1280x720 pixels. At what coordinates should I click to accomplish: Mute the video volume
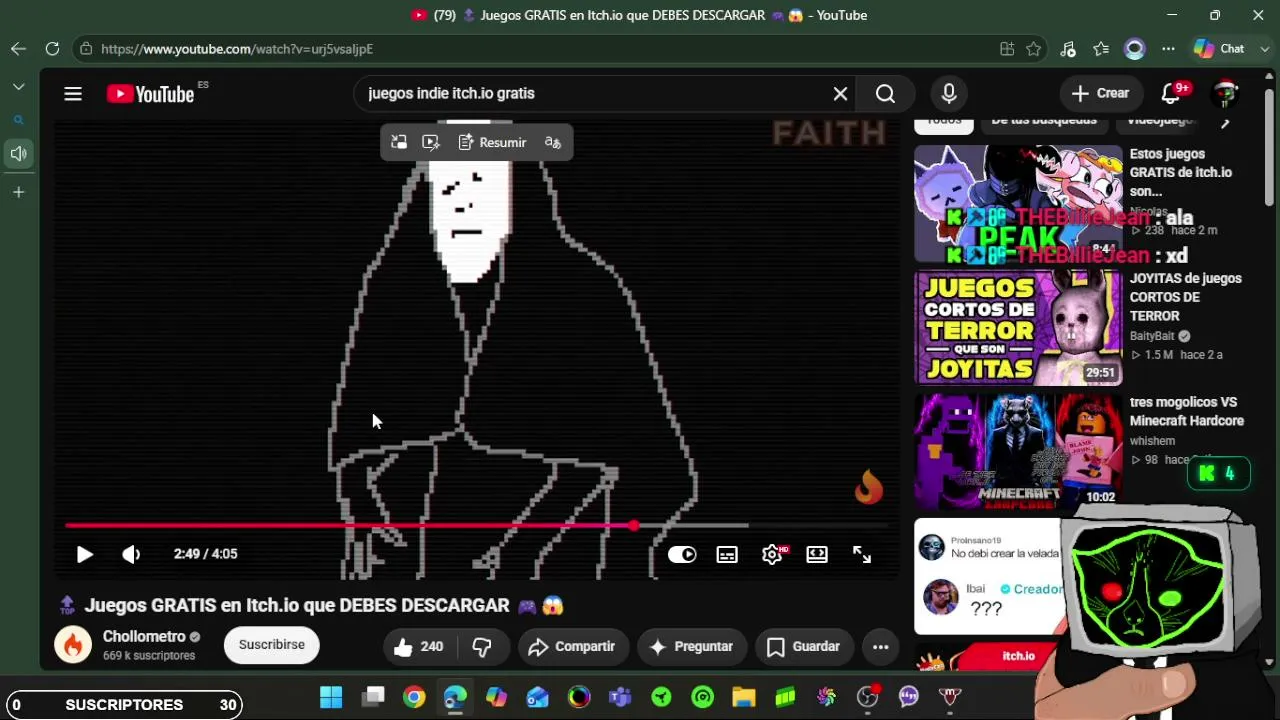coord(131,554)
